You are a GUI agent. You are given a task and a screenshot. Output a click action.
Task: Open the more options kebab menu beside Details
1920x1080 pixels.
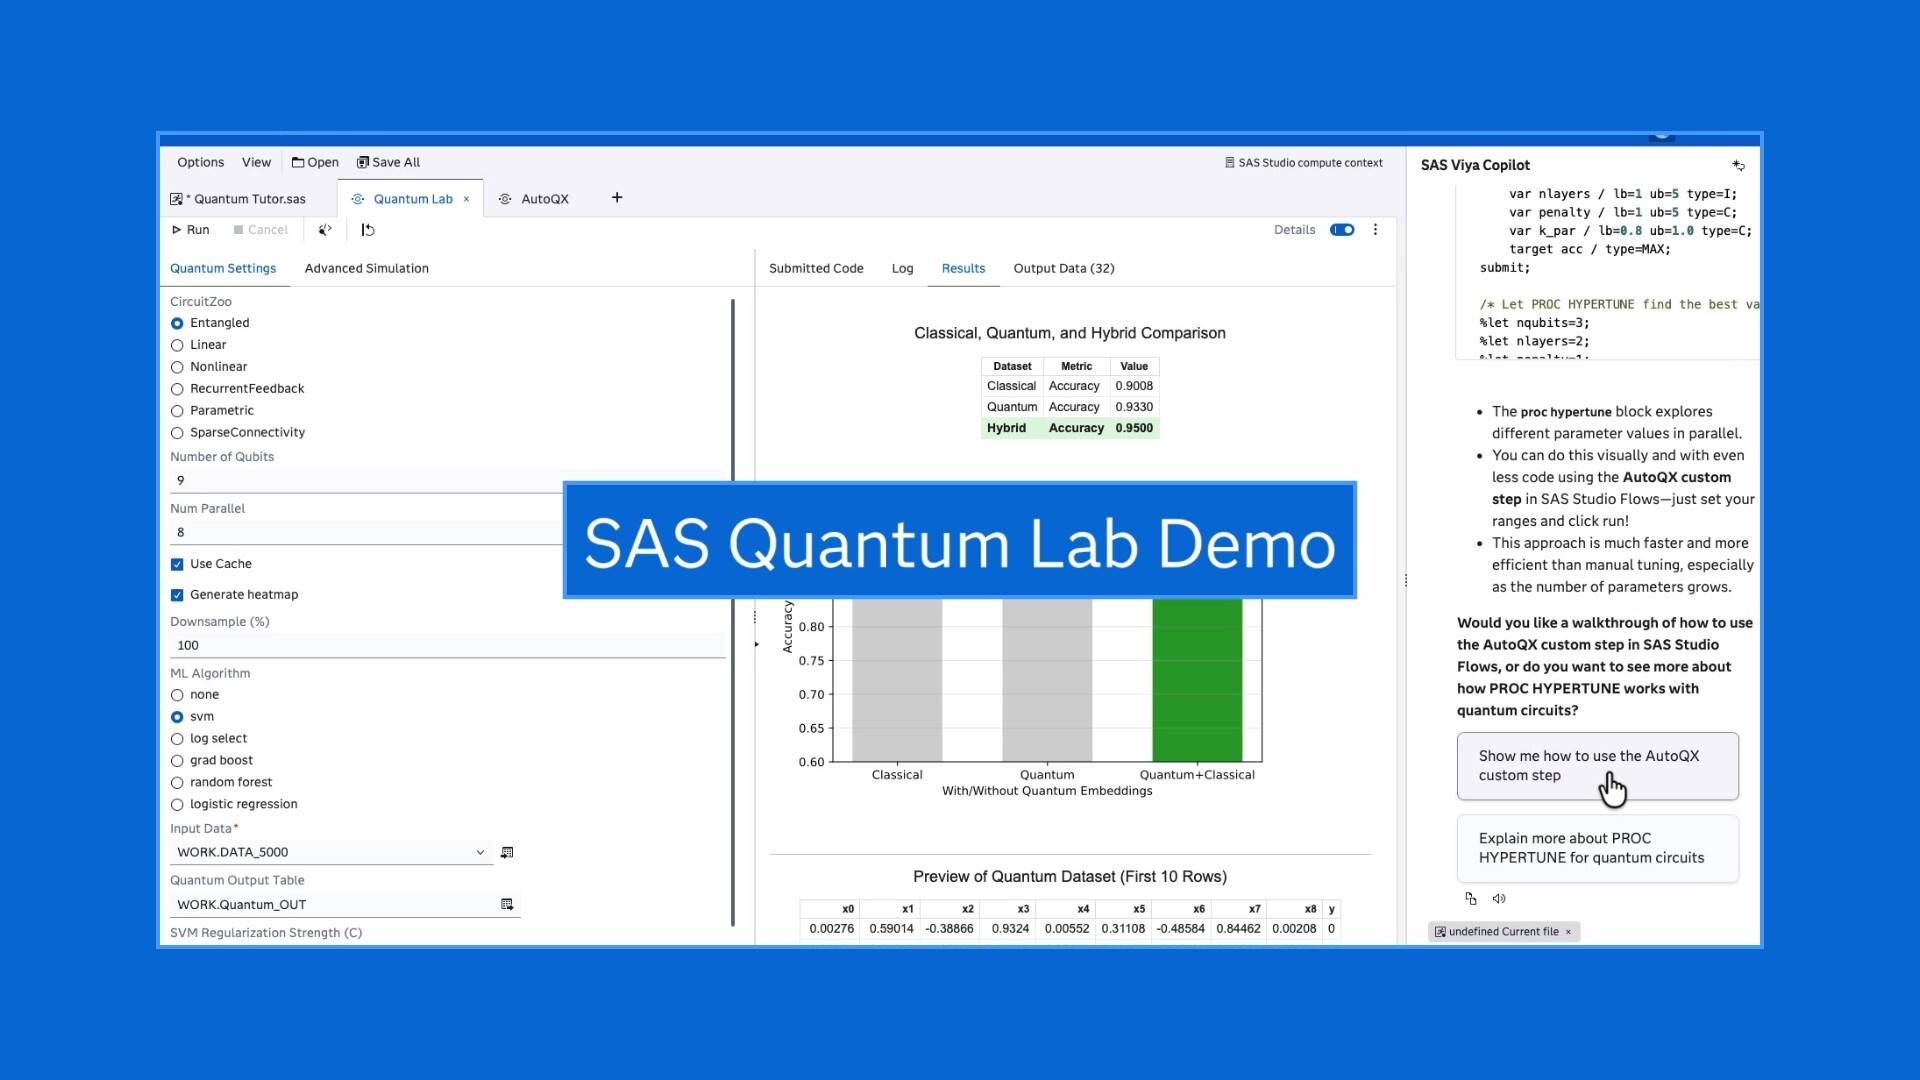[1376, 230]
